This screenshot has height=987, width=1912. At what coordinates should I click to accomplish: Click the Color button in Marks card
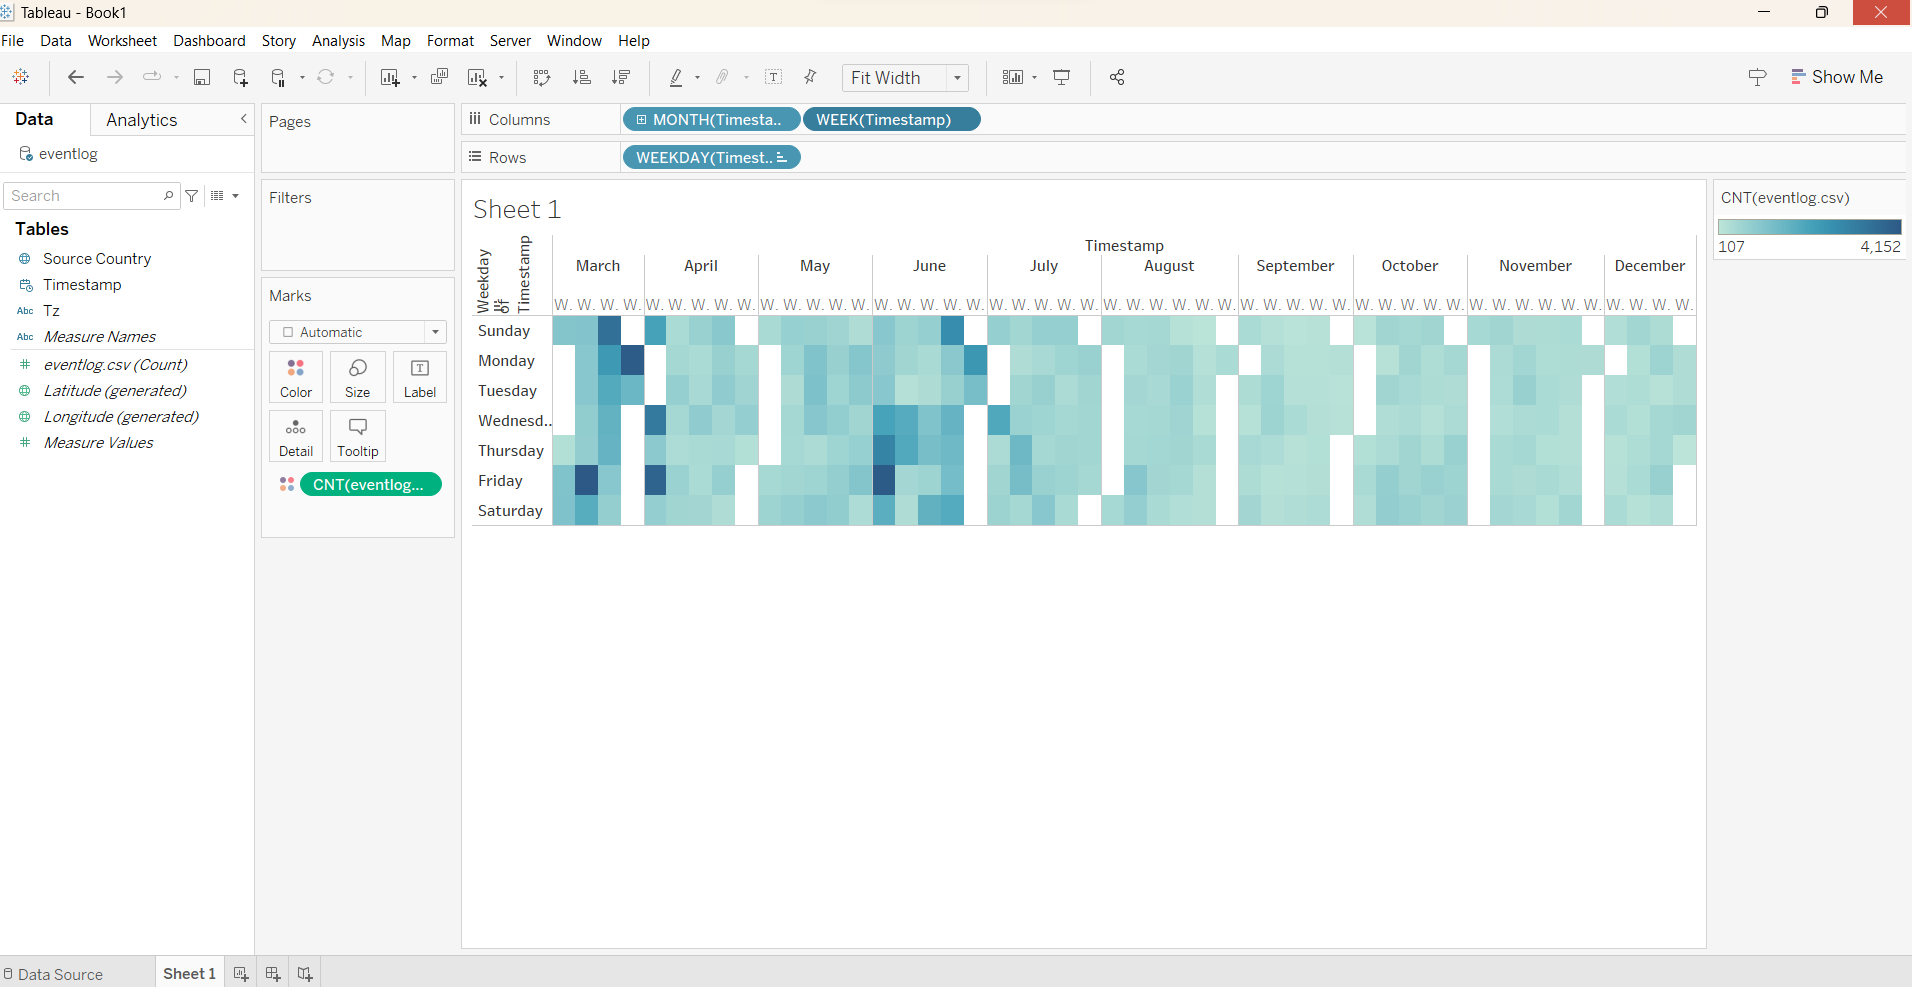click(296, 378)
